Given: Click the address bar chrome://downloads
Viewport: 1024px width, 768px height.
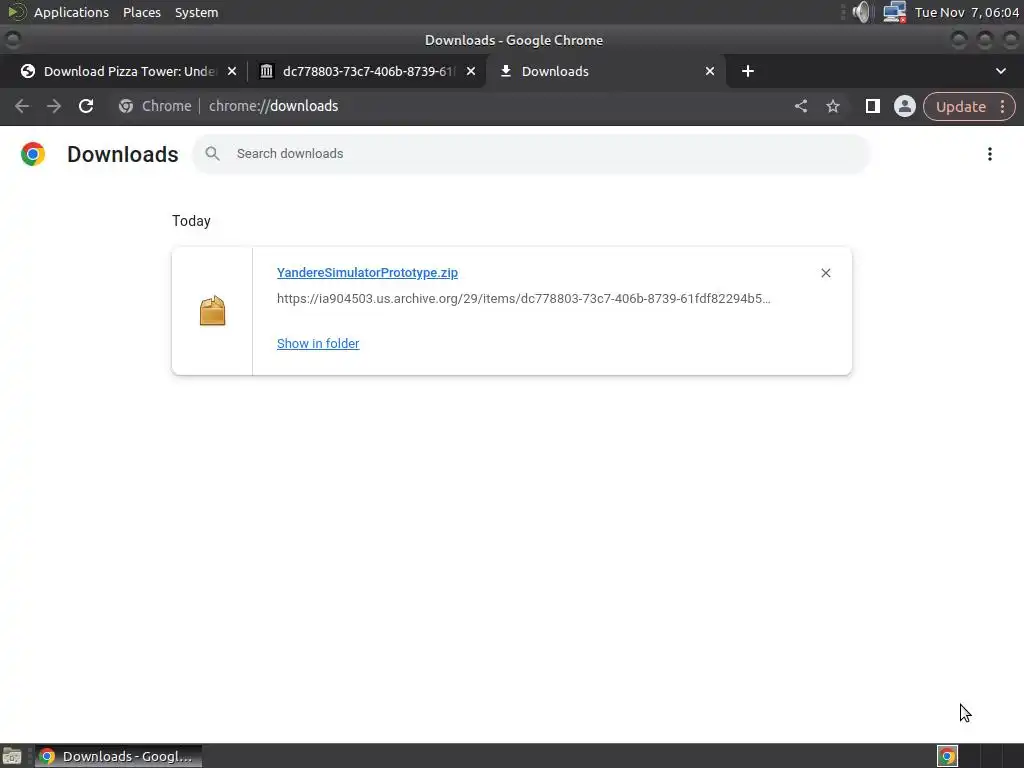Looking at the screenshot, I should click(x=274, y=106).
